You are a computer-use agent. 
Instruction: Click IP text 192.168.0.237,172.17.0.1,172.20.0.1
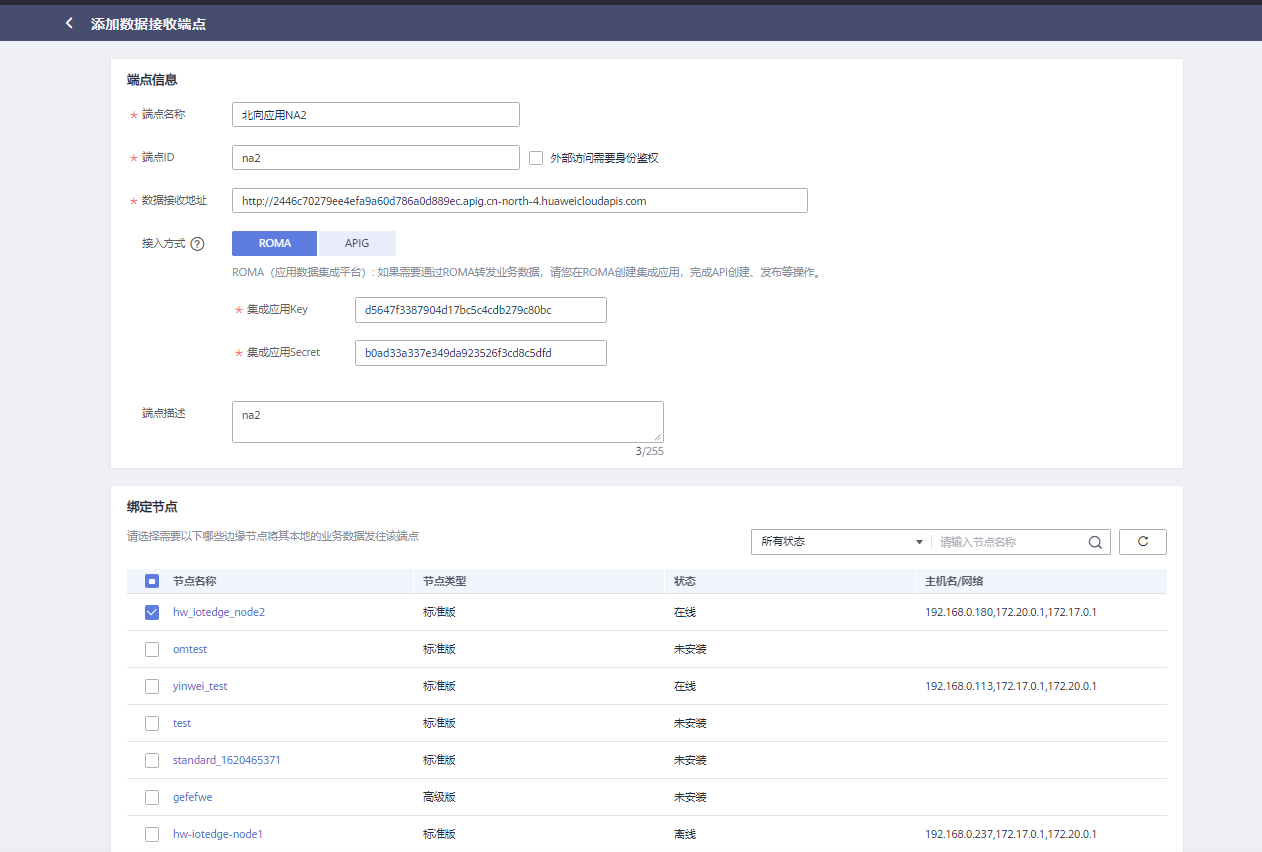pos(1011,834)
